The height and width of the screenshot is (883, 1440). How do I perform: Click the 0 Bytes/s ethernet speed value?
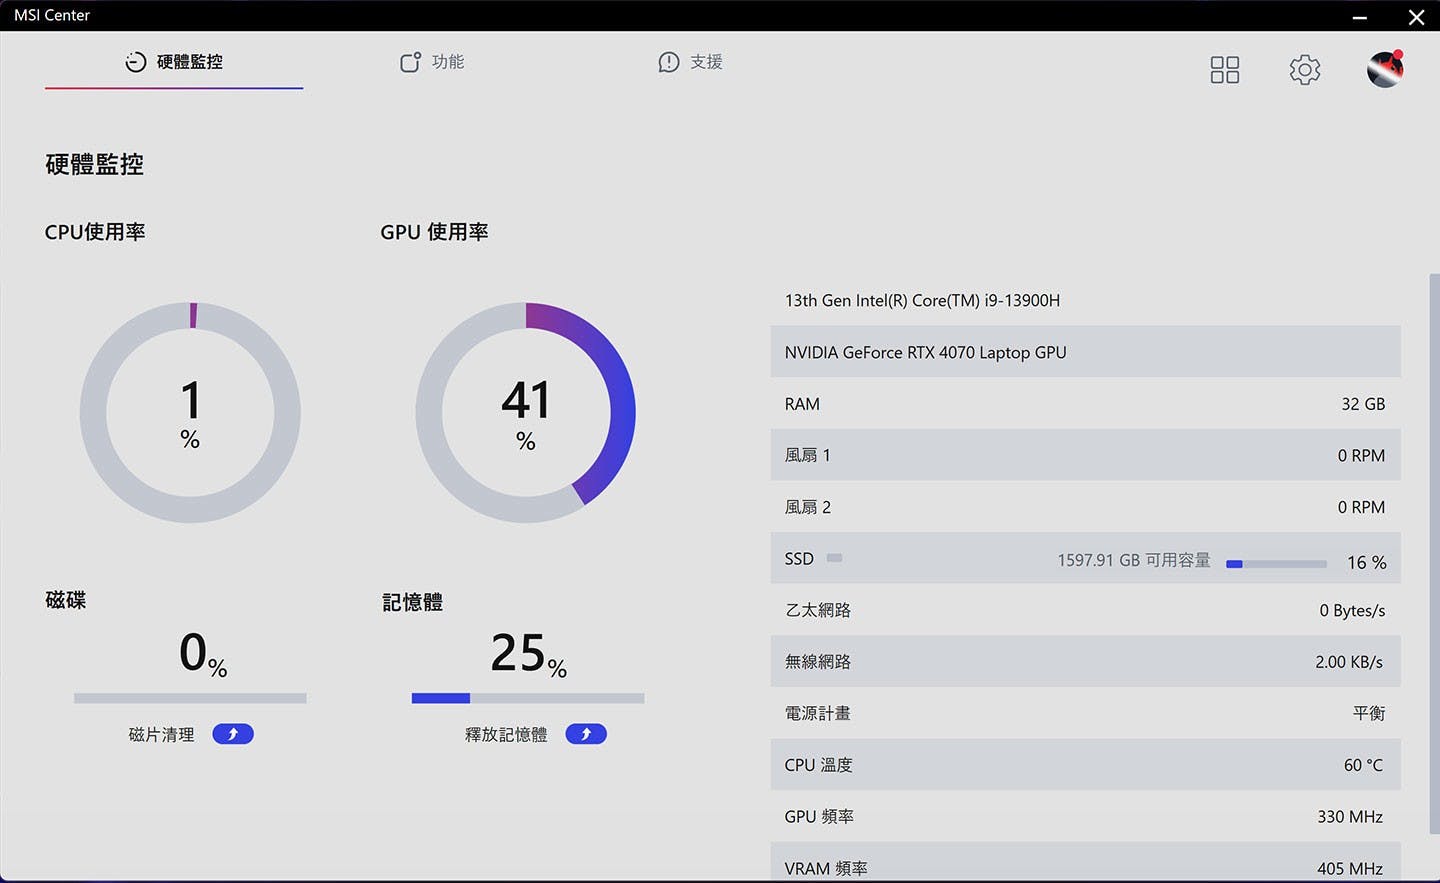[x=1352, y=610]
